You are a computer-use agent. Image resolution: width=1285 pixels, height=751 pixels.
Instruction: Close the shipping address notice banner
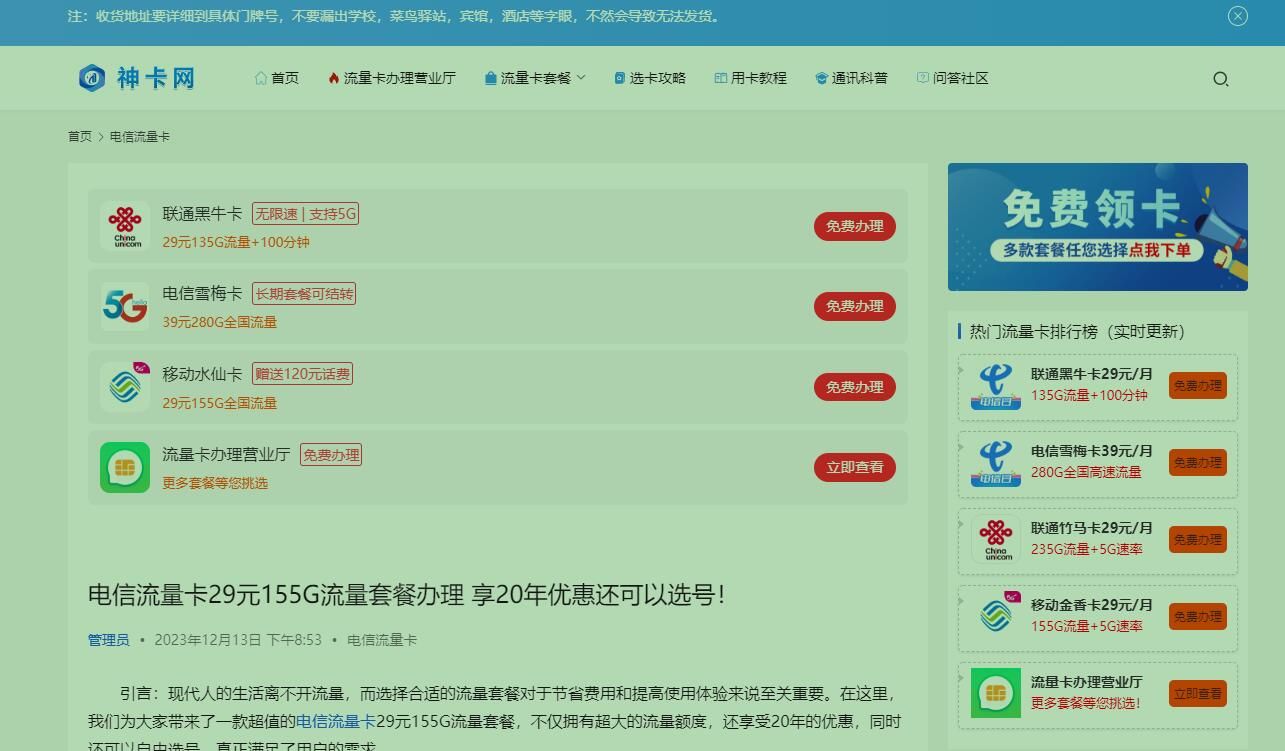[x=1238, y=16]
